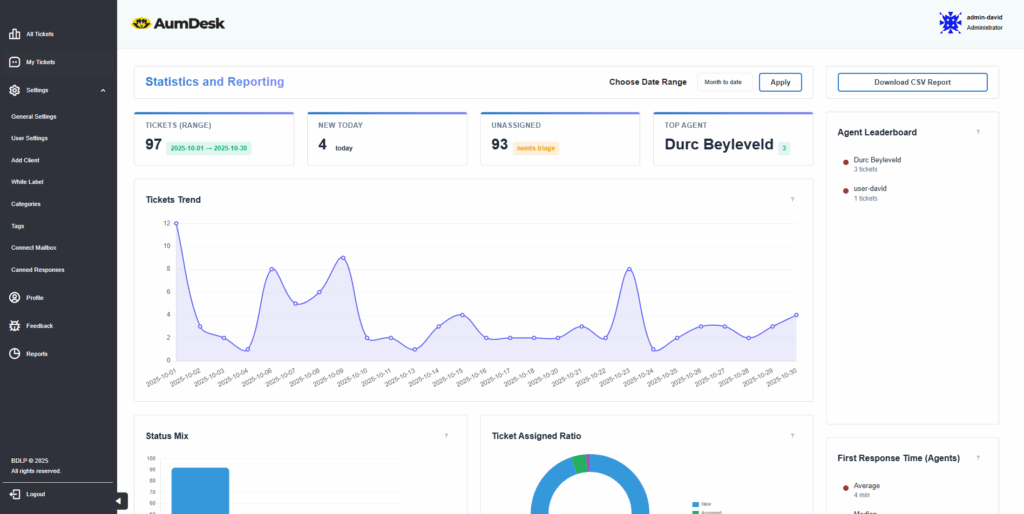Click the 2025-10-09 peak data point
The width and height of the screenshot is (1024, 514).
click(x=343, y=257)
